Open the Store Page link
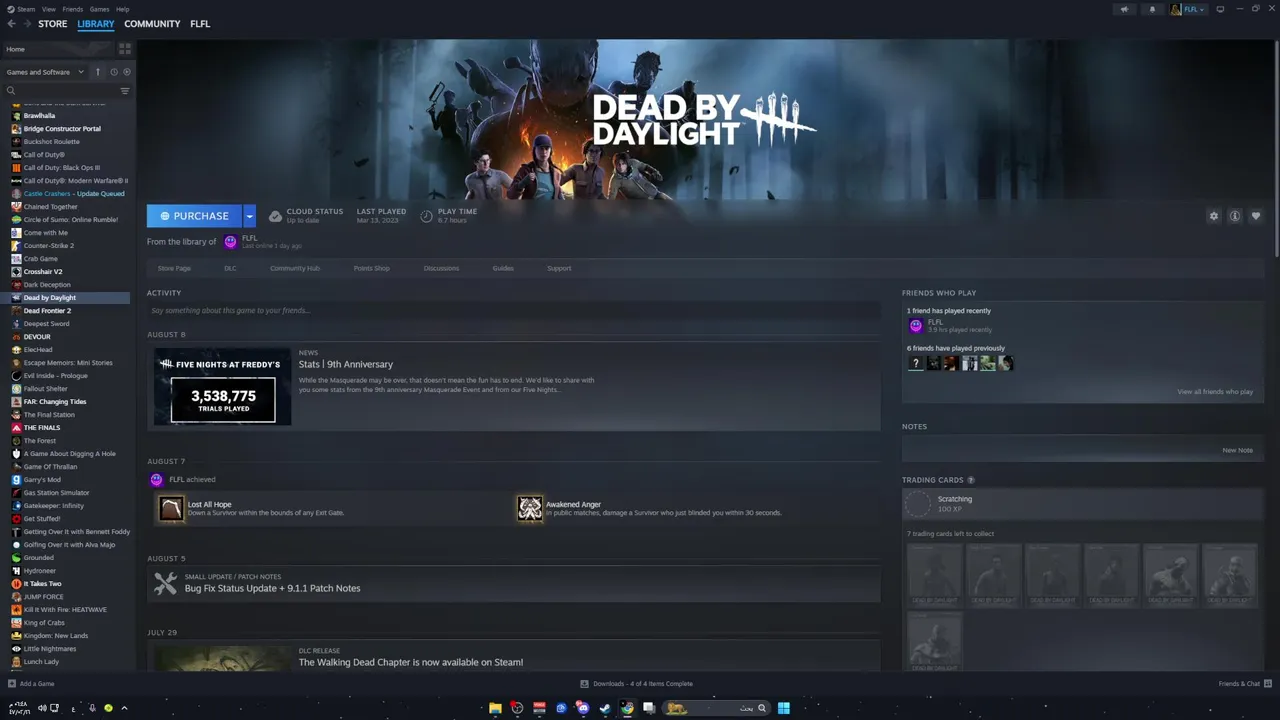 pyautogui.click(x=174, y=268)
